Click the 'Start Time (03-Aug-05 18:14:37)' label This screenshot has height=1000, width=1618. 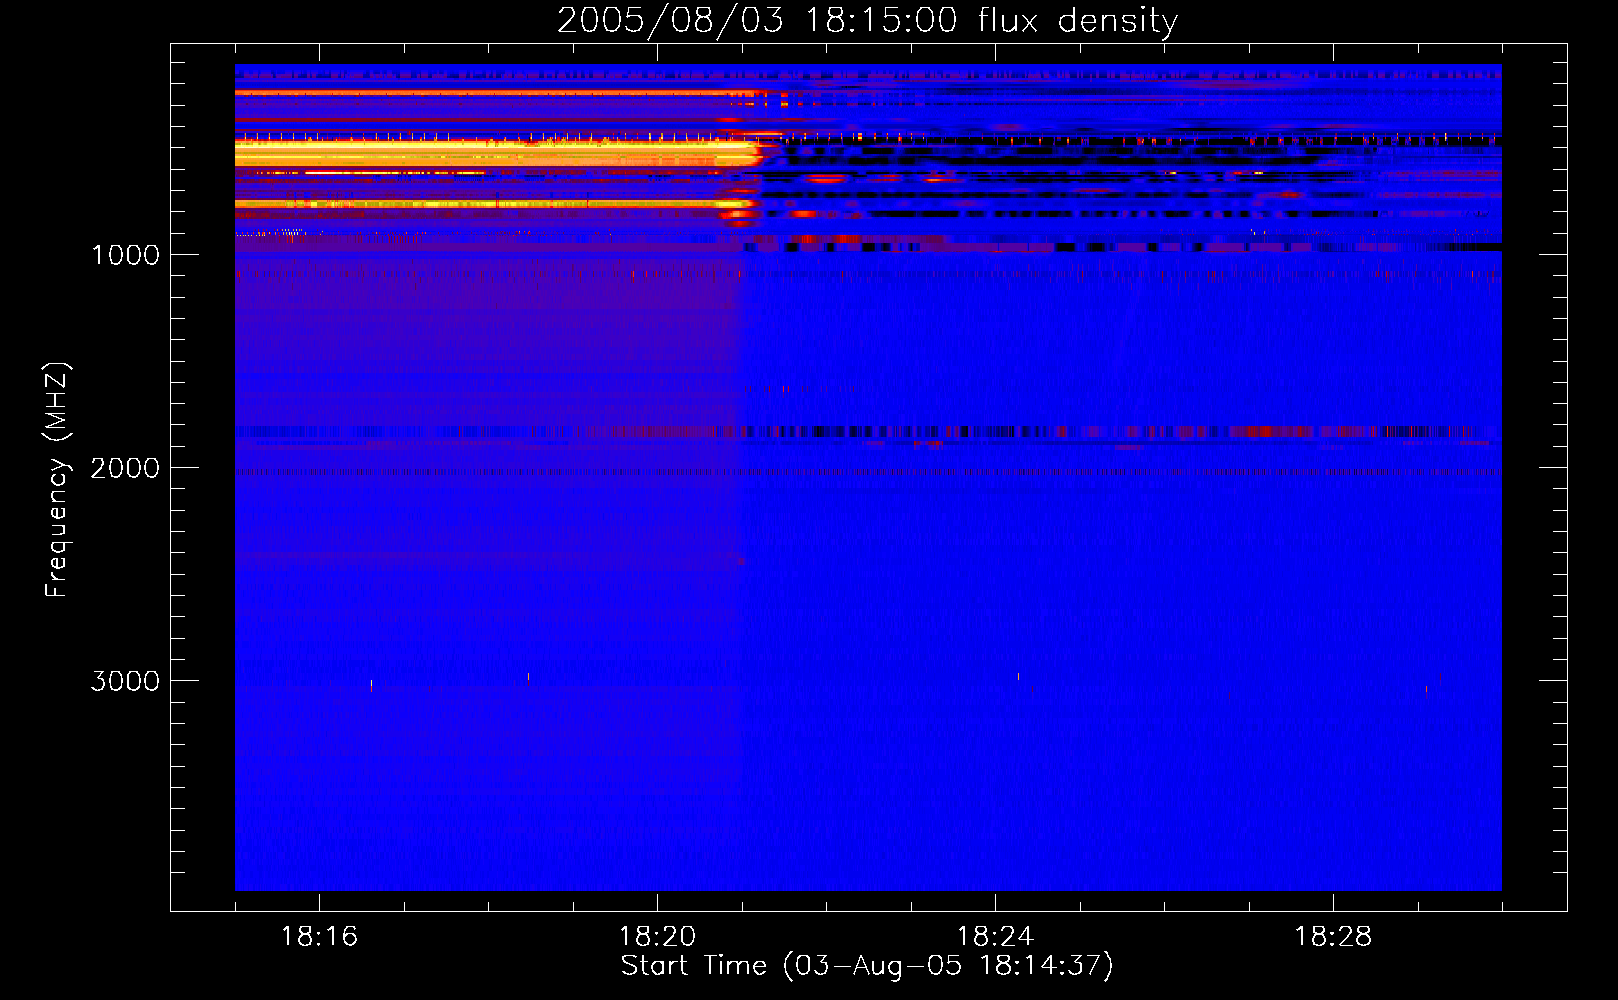click(x=867, y=966)
